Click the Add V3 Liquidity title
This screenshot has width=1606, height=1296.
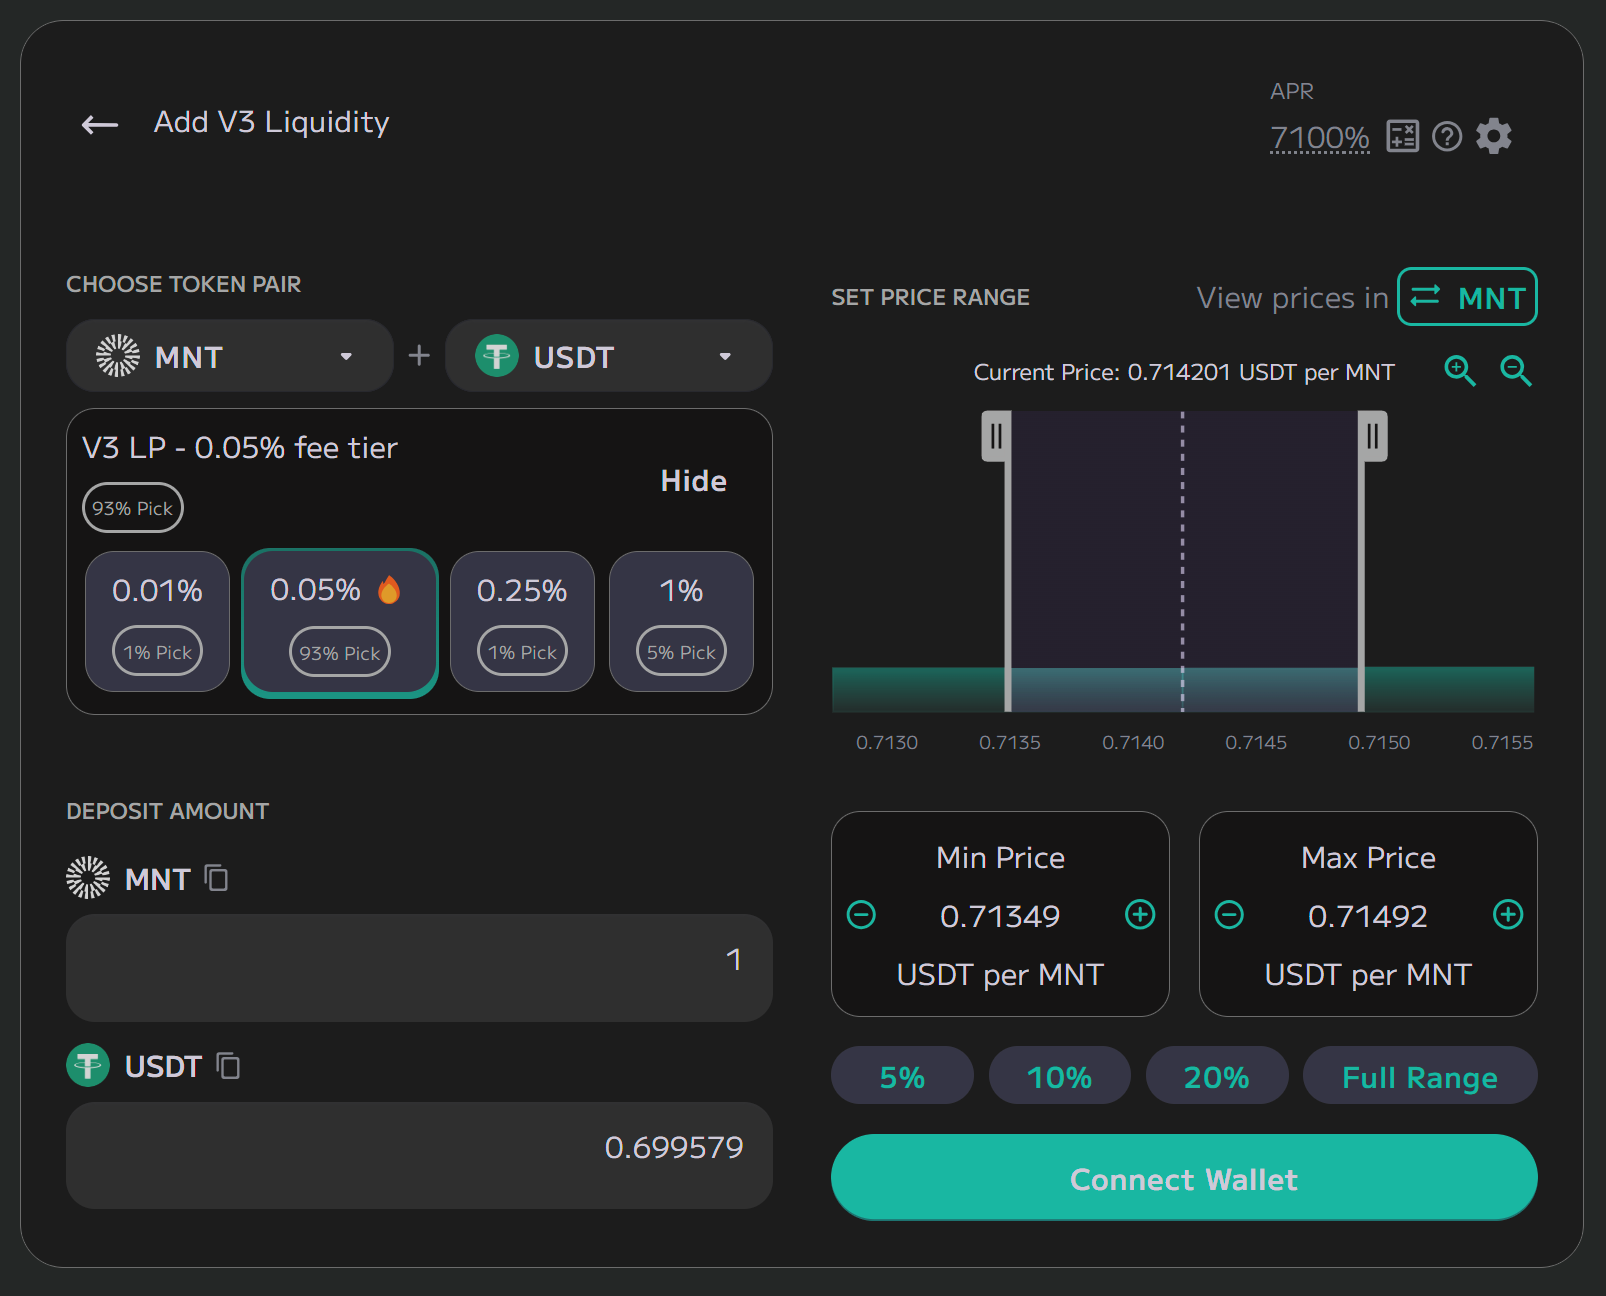tap(271, 122)
